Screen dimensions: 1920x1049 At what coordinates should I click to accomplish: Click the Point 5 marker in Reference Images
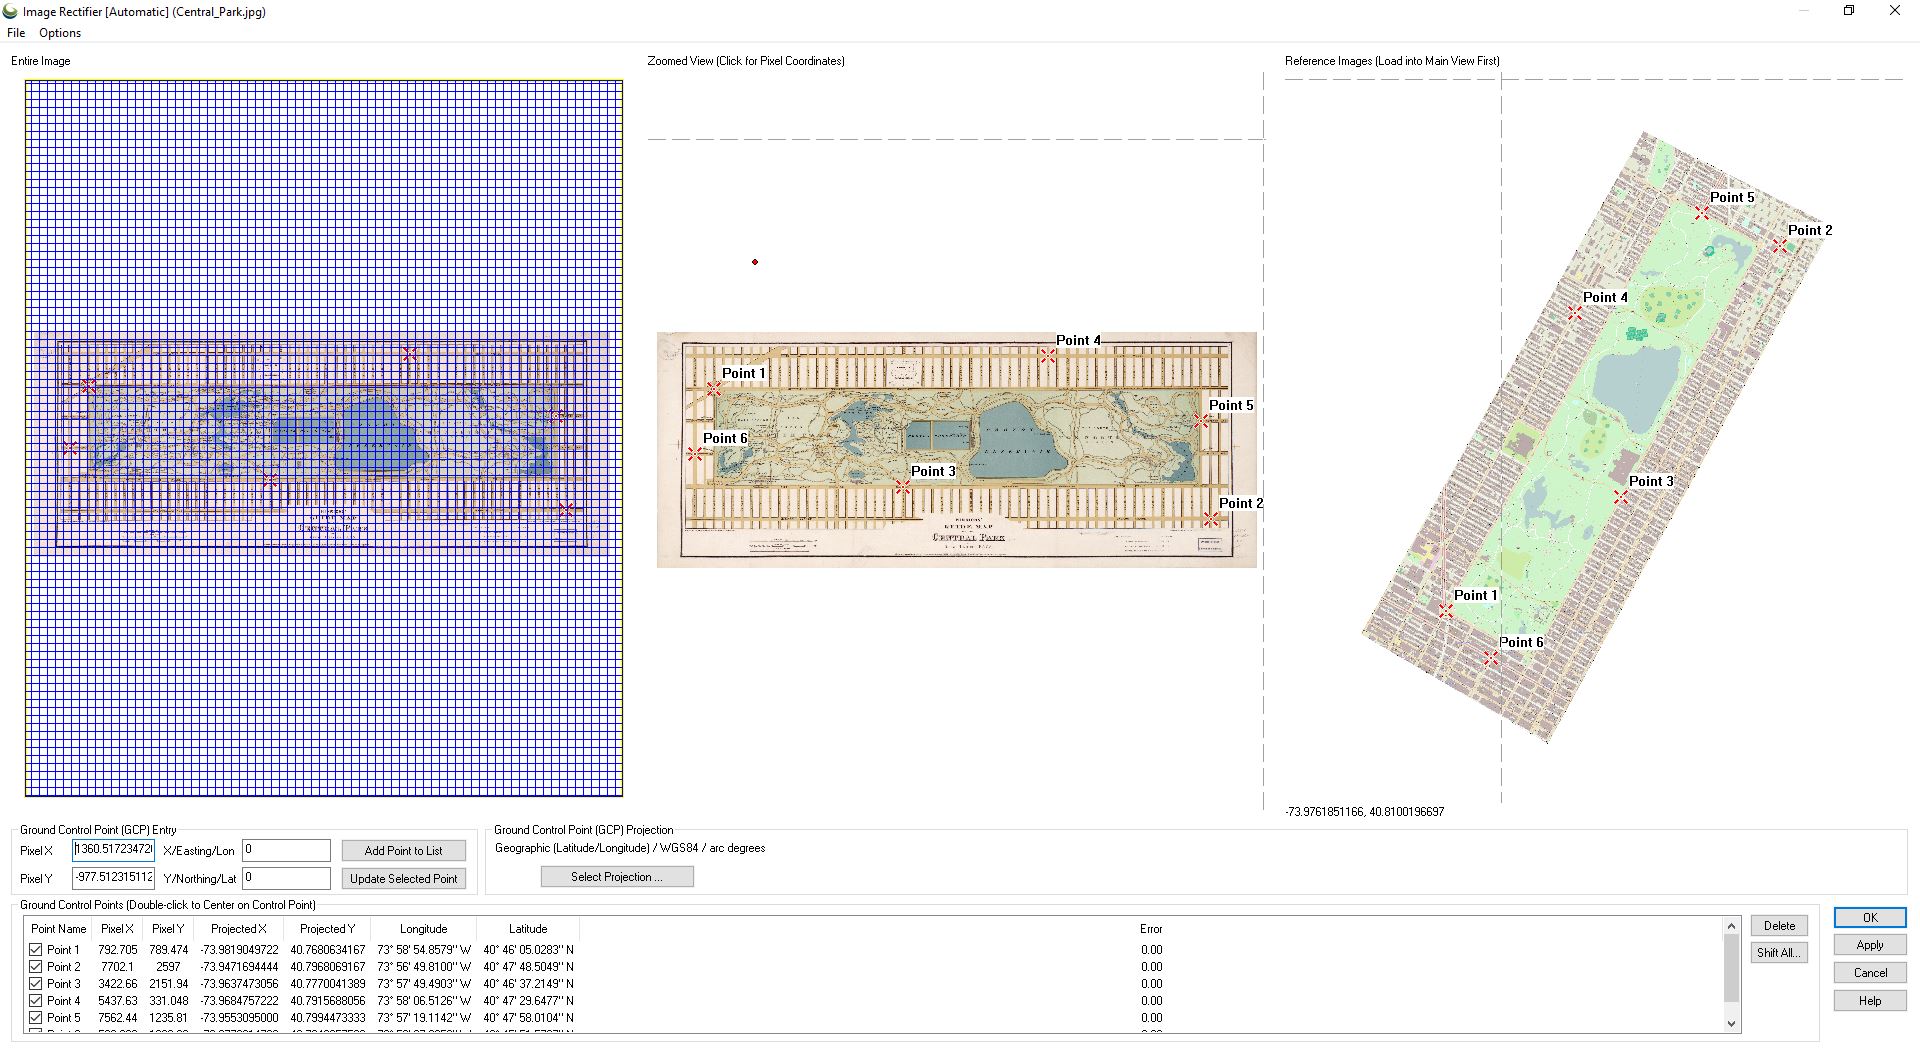point(1701,213)
